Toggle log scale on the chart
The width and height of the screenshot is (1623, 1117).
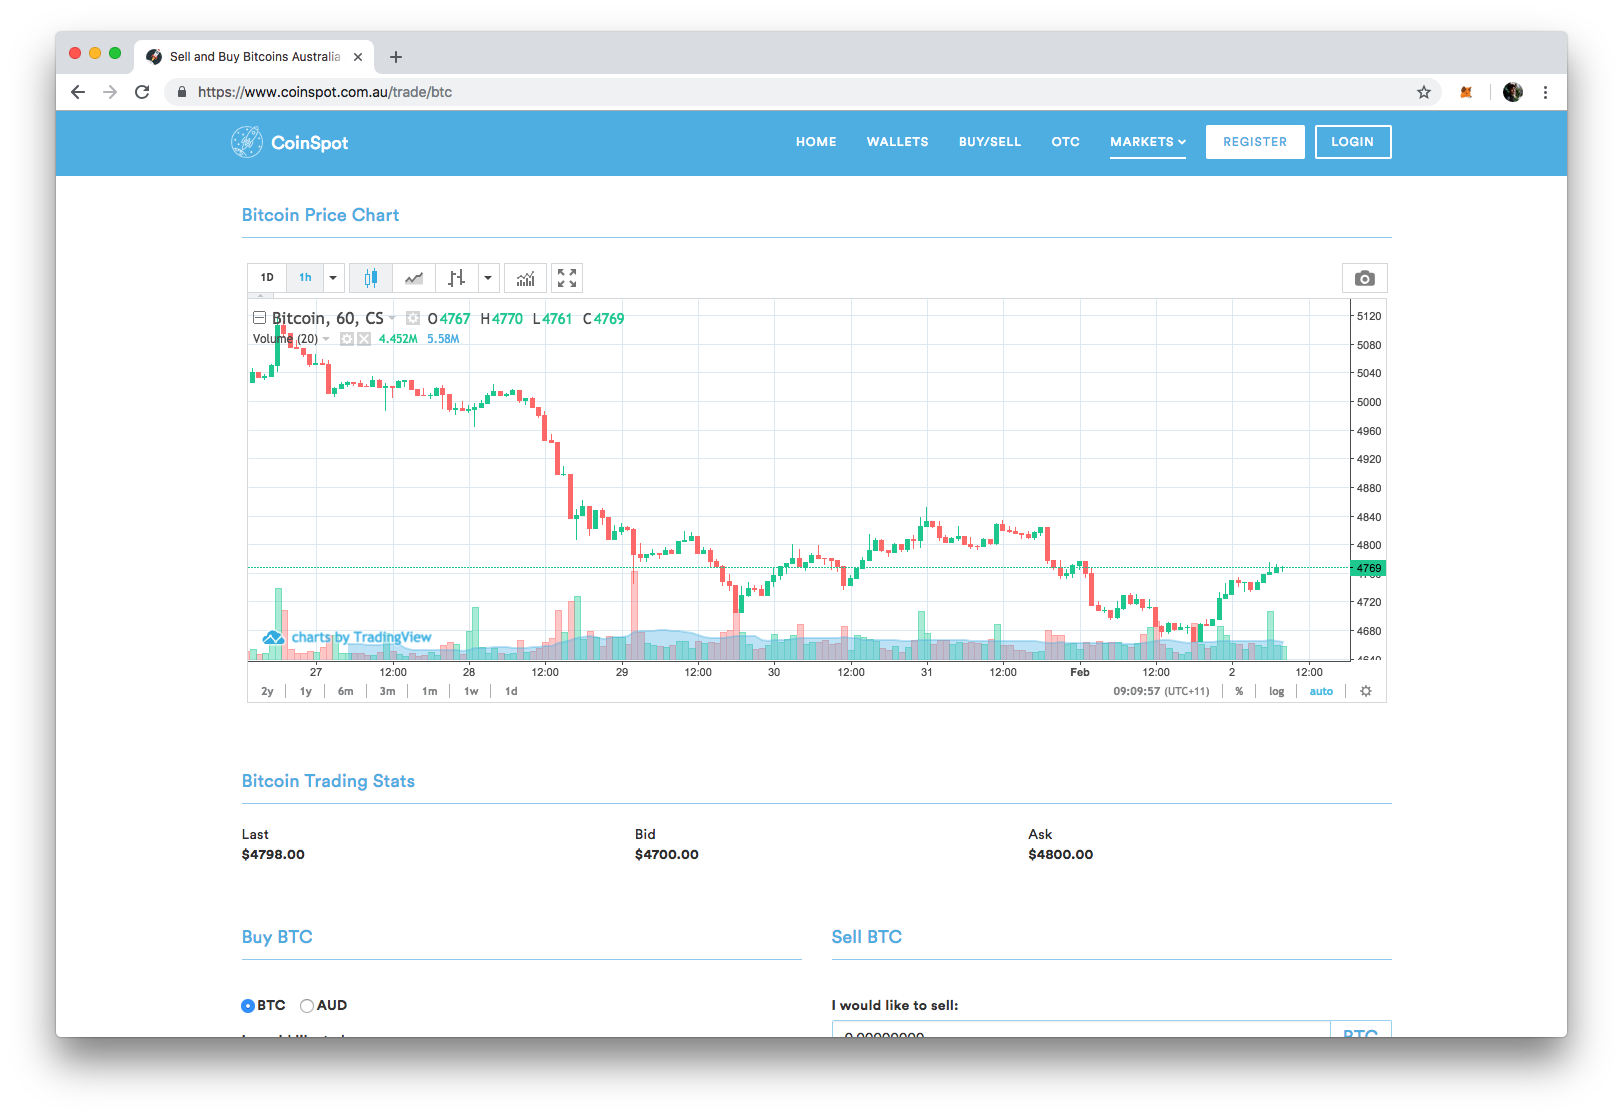(1276, 691)
